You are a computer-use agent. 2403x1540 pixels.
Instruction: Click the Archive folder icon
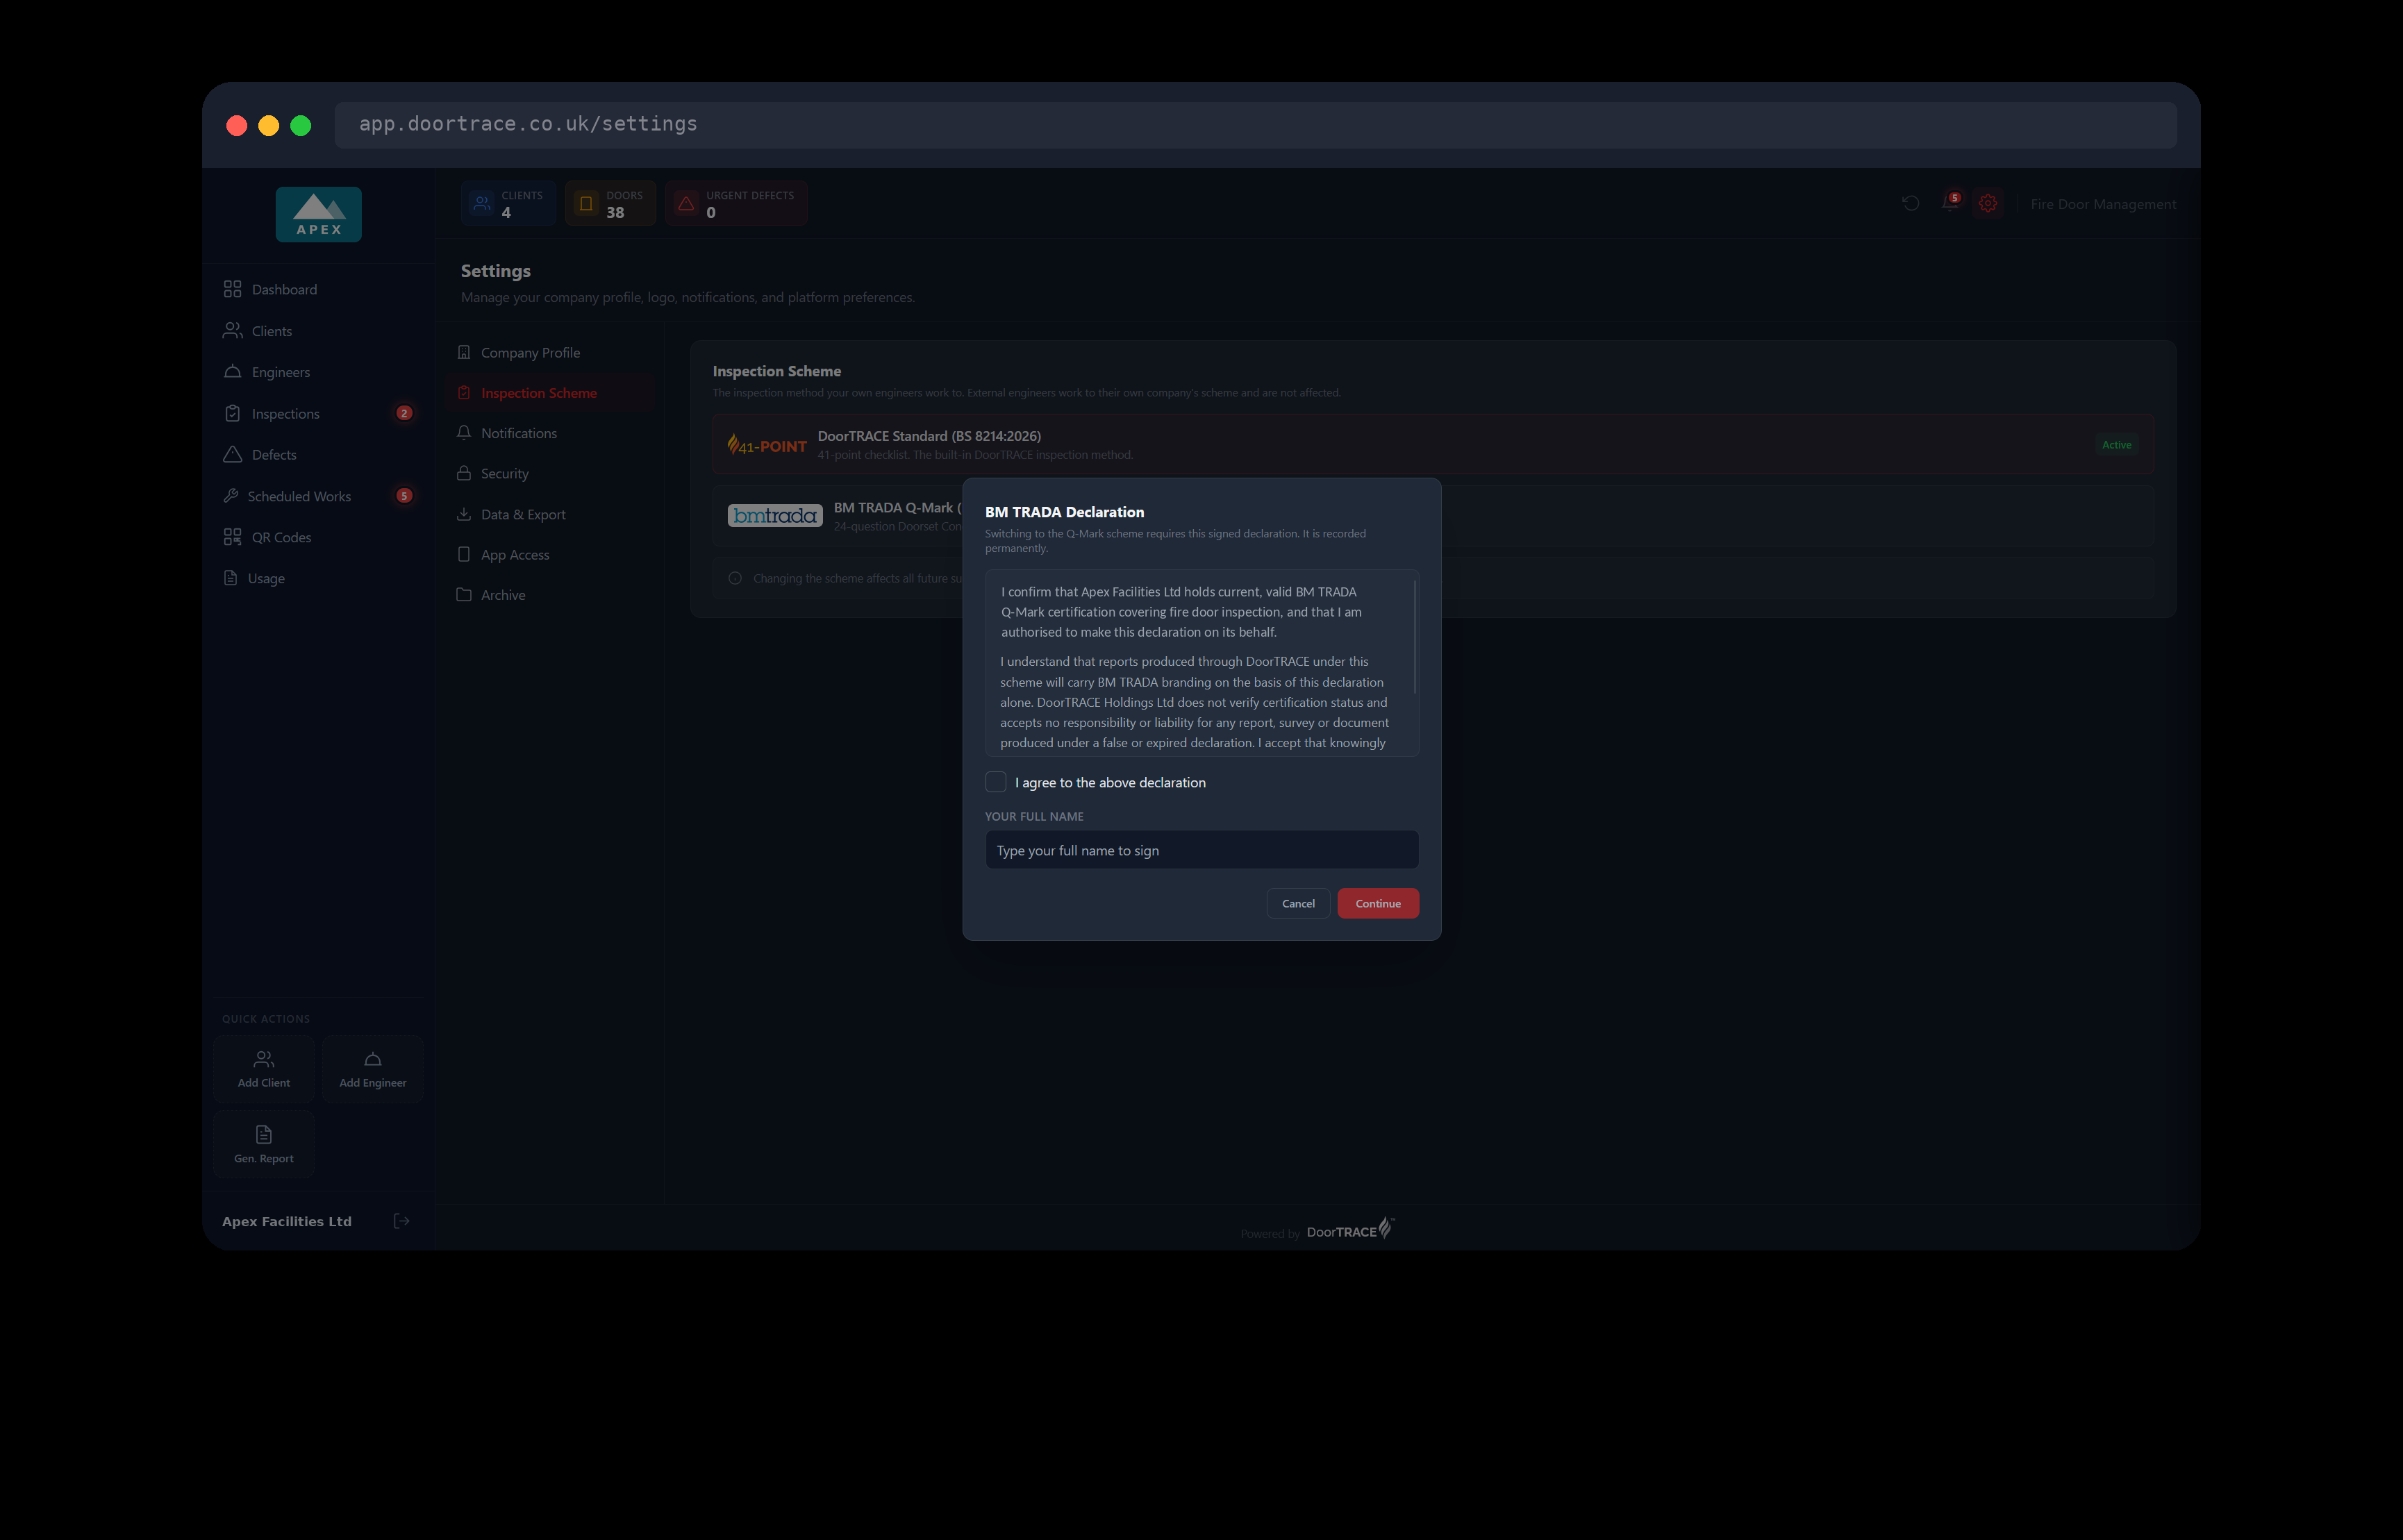[464, 594]
